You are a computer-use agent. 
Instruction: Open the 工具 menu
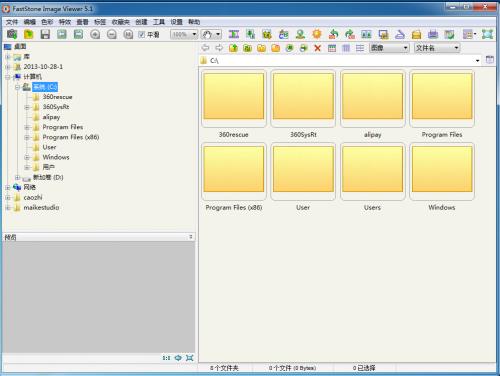[159, 22]
